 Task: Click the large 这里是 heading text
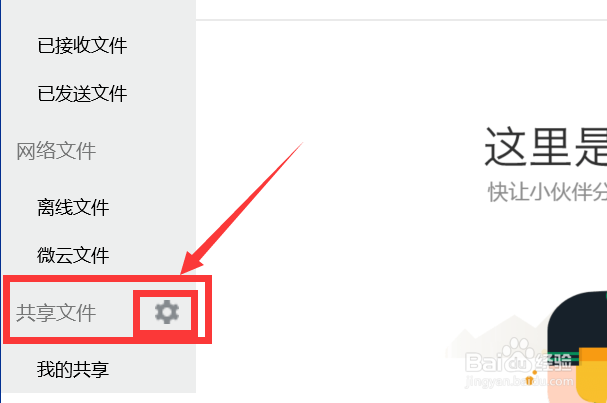pyautogui.click(x=545, y=147)
